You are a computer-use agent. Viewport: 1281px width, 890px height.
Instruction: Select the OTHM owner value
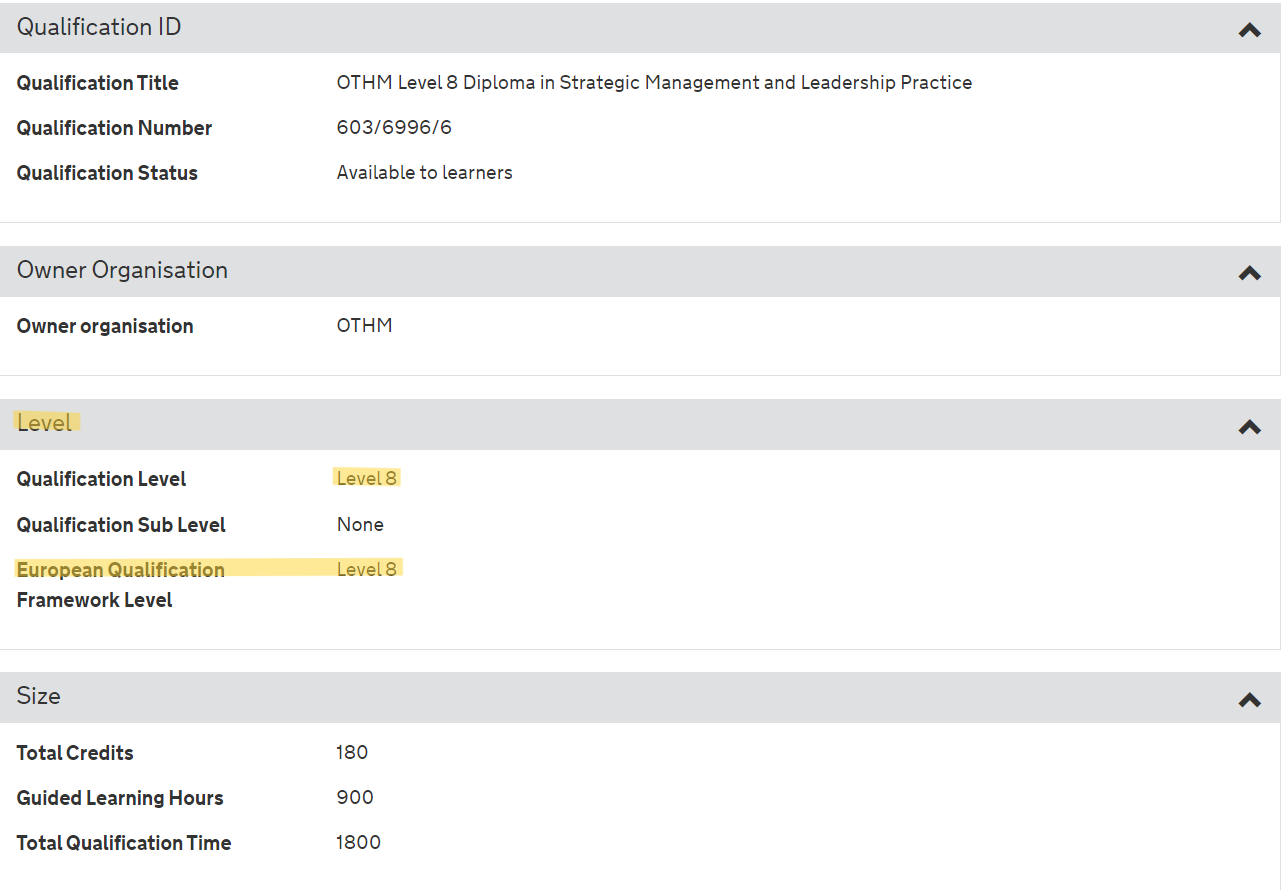[x=364, y=326]
